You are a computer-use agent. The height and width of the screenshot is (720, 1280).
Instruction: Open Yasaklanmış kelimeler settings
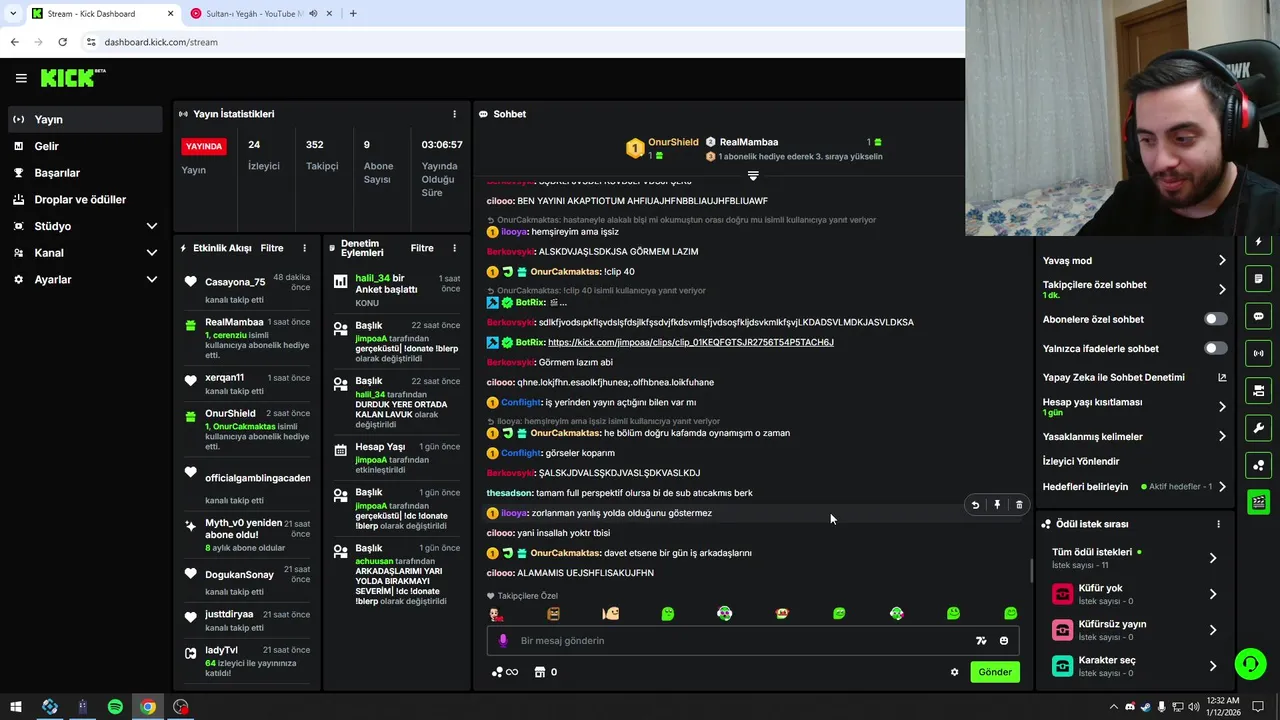[1135, 437]
